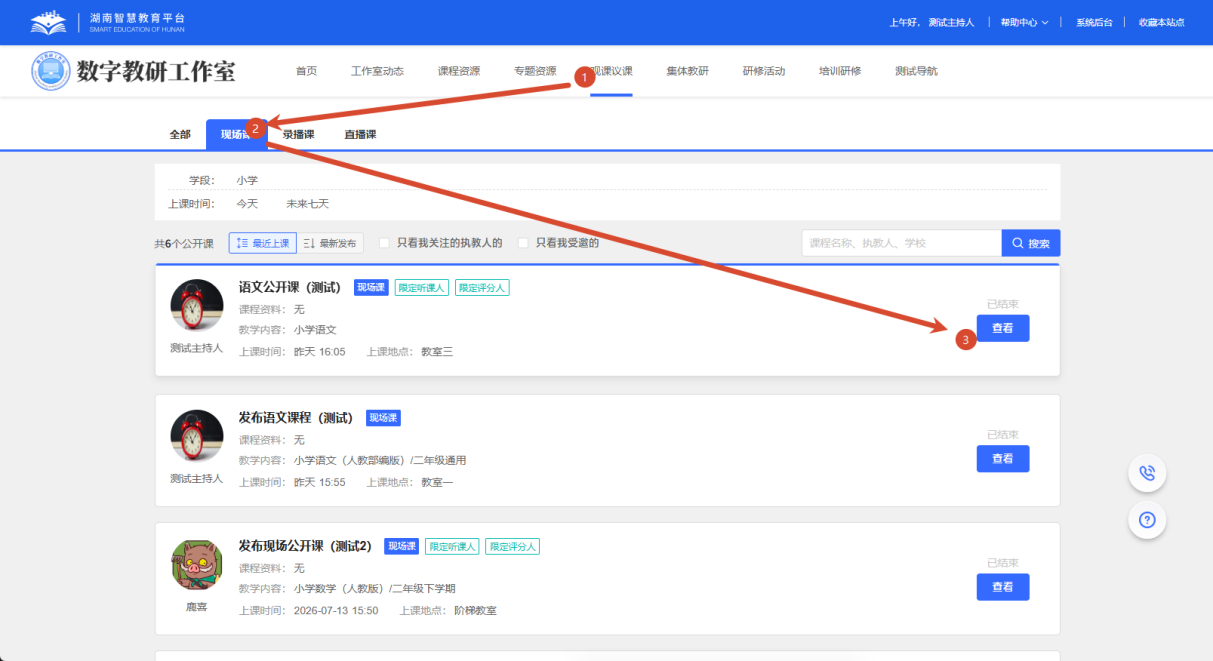Switch to the 录播课 tab
This screenshot has width=1213, height=661.
pyautogui.click(x=298, y=134)
